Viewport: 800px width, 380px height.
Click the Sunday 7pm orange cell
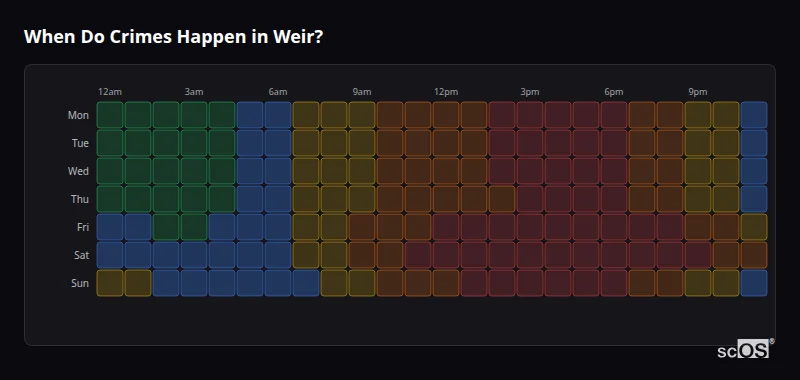[642, 283]
